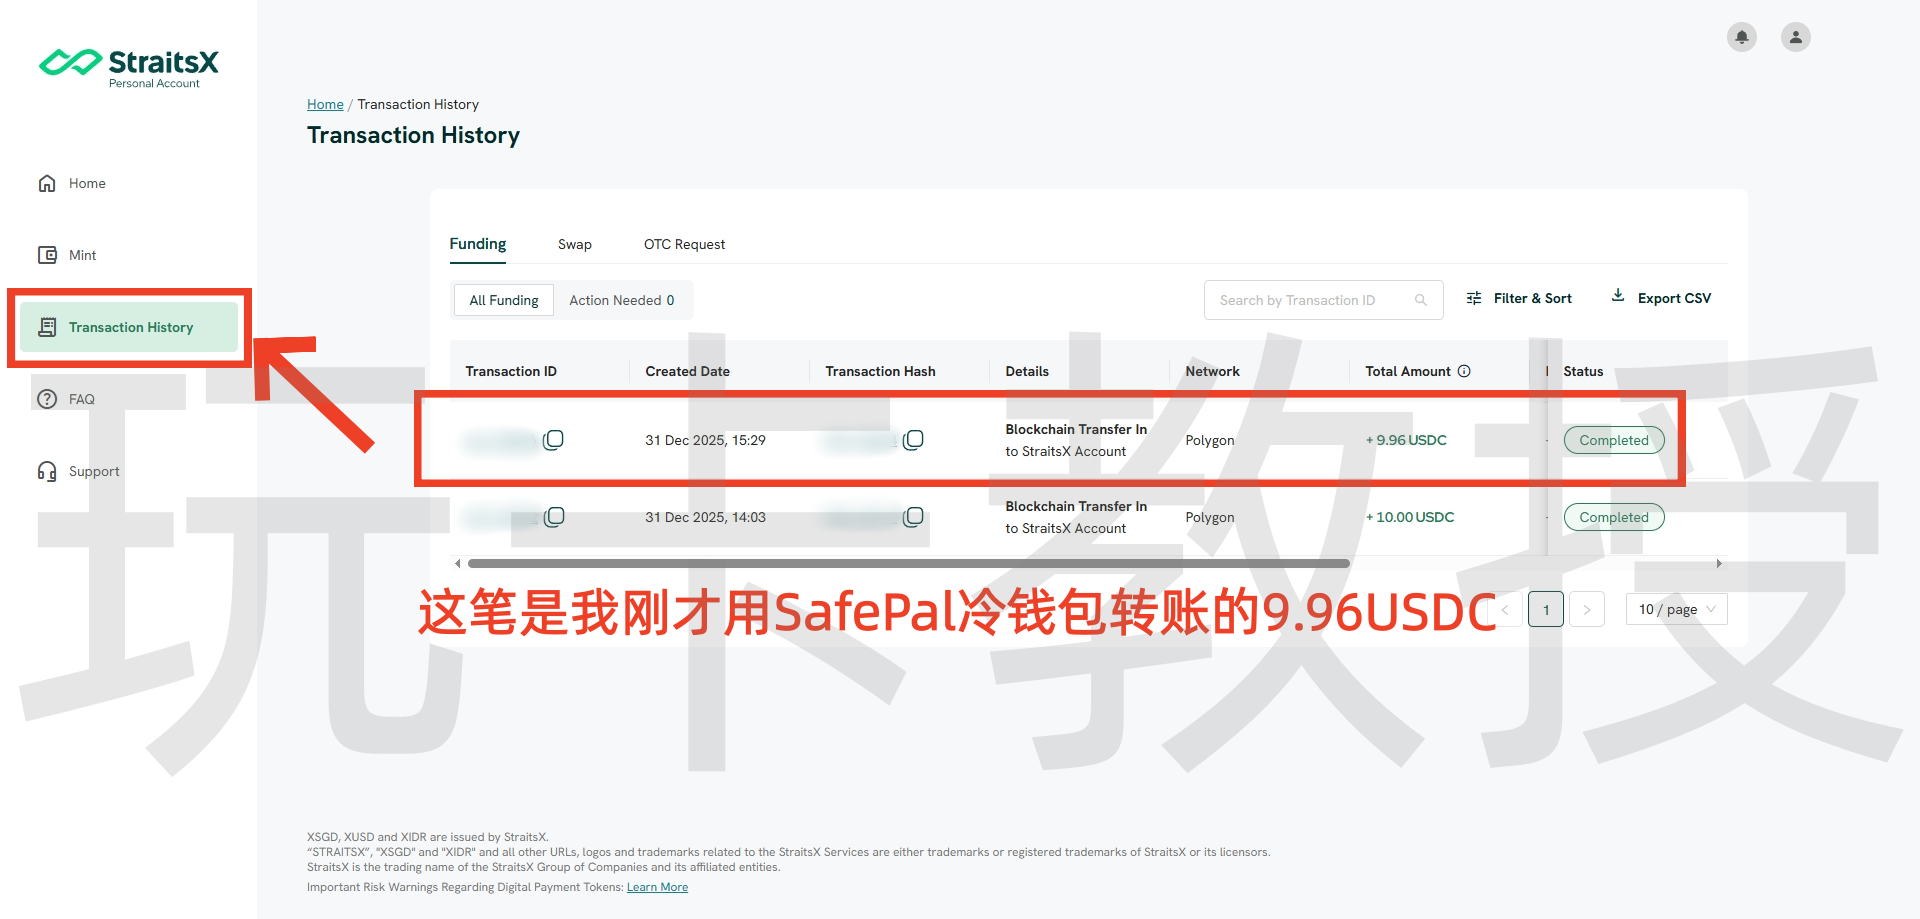Copy the second row's Transaction Hash
Viewport: 1920px width, 919px height.
[913, 517]
